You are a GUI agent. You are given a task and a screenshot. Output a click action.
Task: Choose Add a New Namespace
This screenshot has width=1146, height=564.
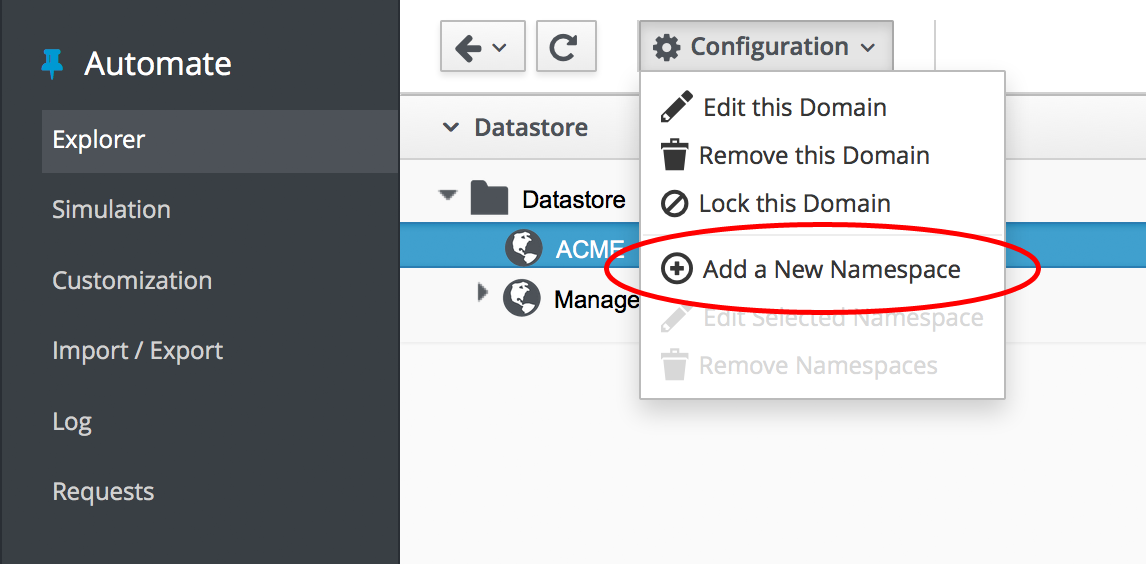(831, 270)
